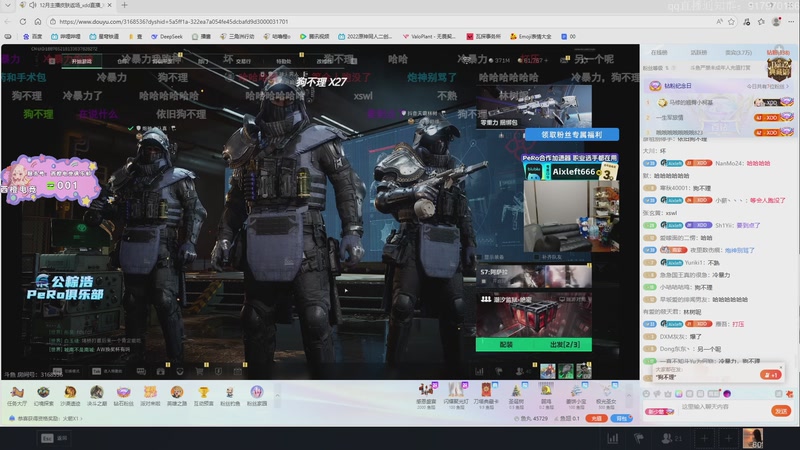Open the 粉丝家园 activity icon
The height and width of the screenshot is (450, 800).
(257, 395)
